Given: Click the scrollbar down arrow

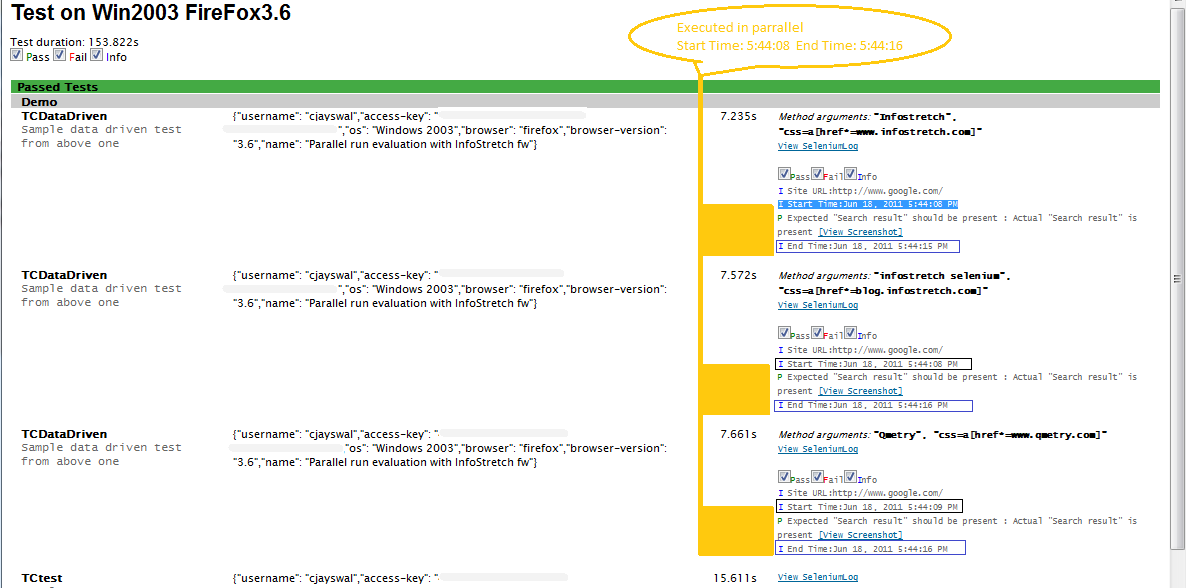Looking at the screenshot, I should click(1177, 580).
